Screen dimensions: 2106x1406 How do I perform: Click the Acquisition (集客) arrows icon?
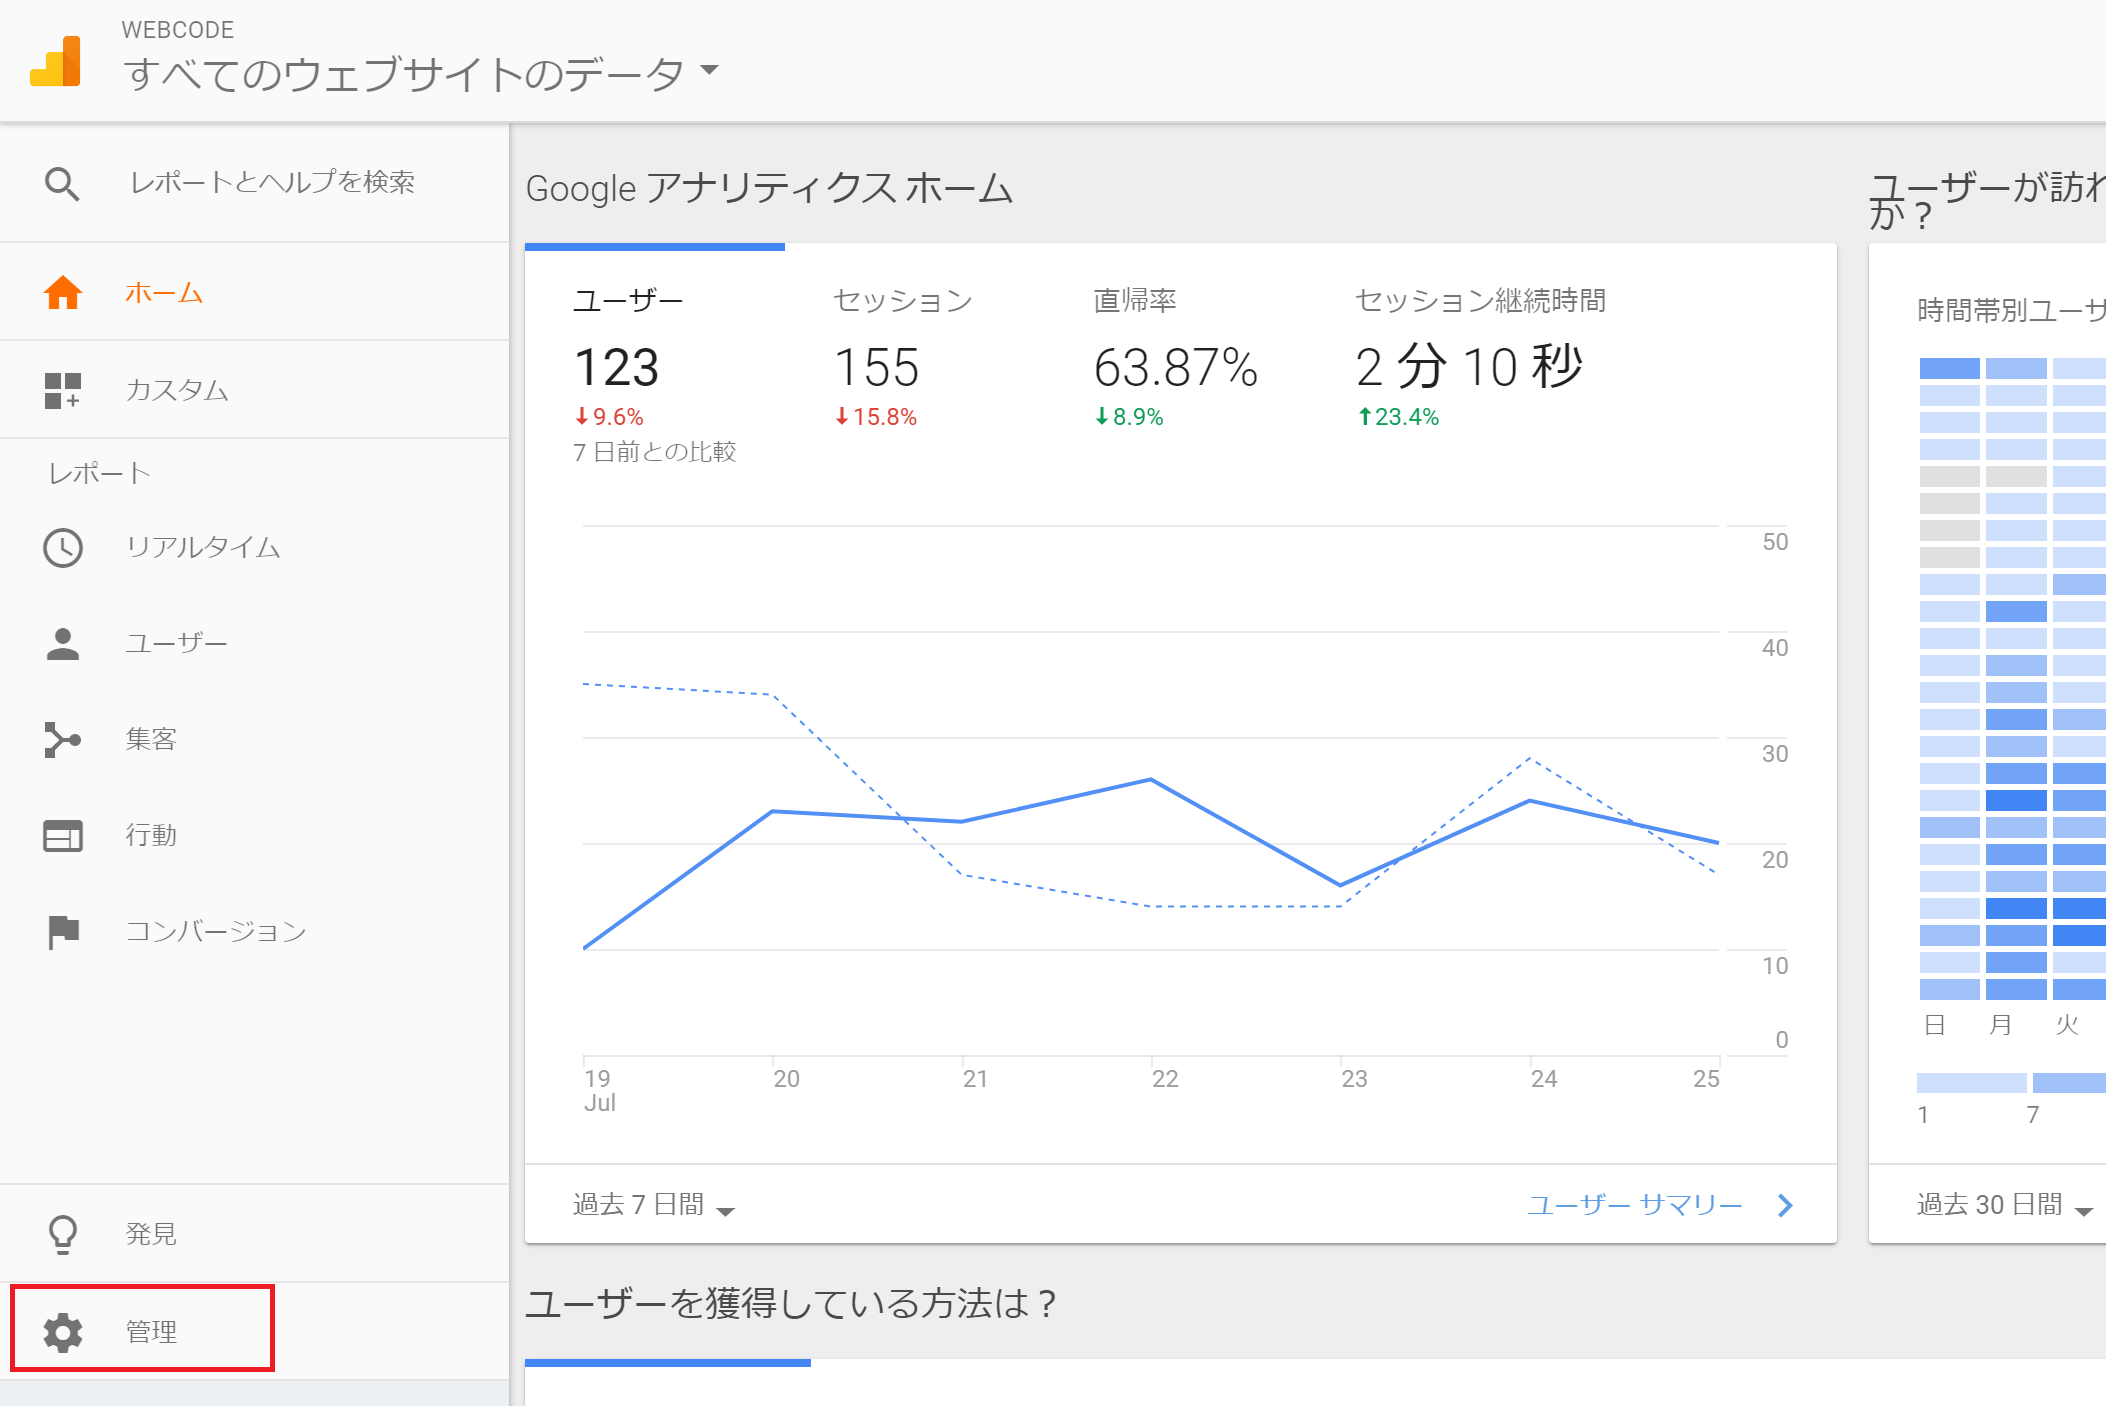pyautogui.click(x=62, y=740)
